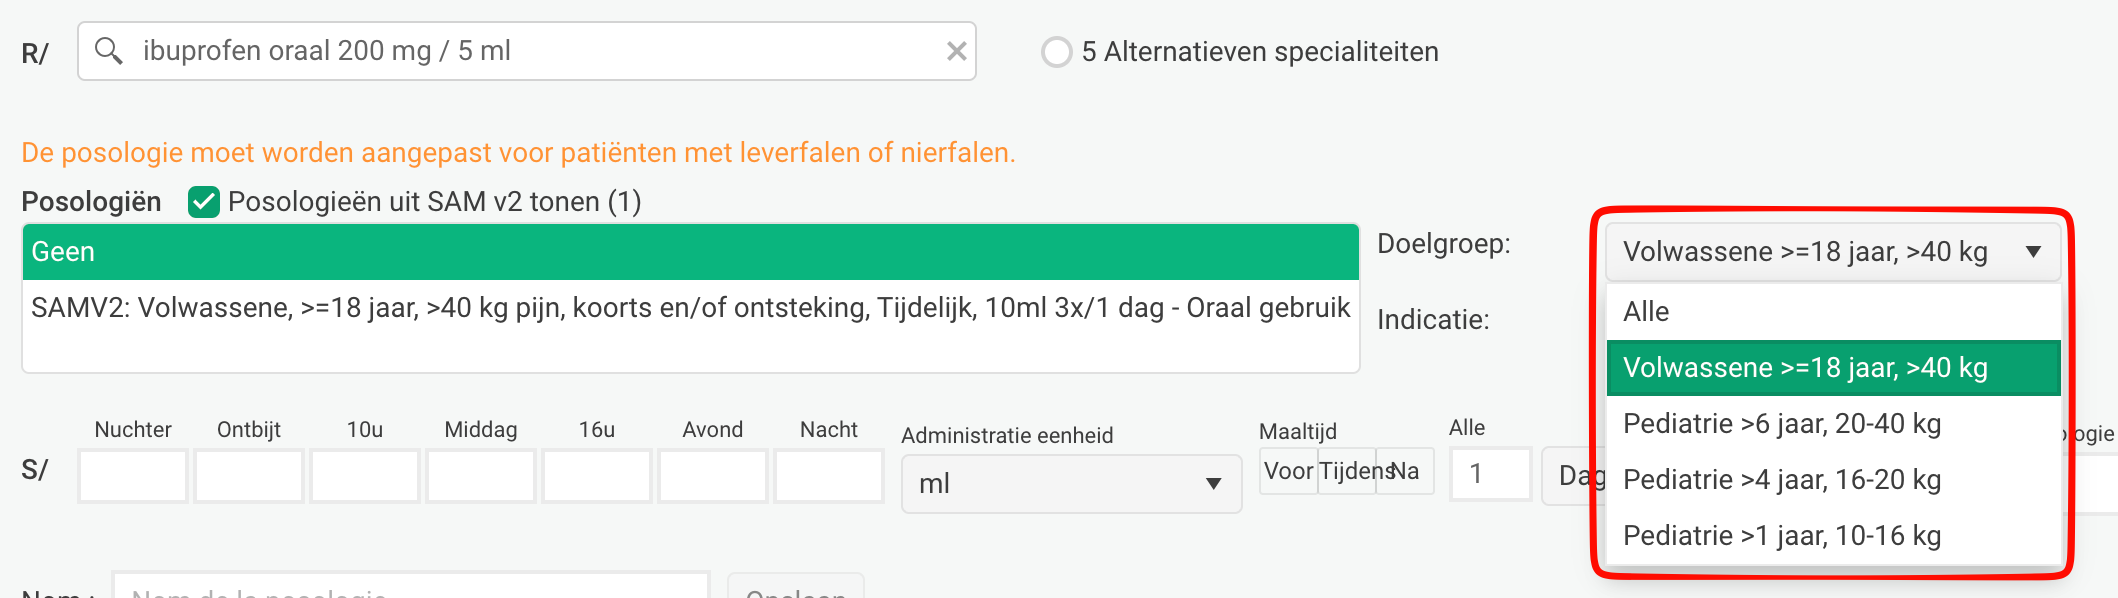Choose the SAMV2 Volwassene posology entry

(690, 308)
